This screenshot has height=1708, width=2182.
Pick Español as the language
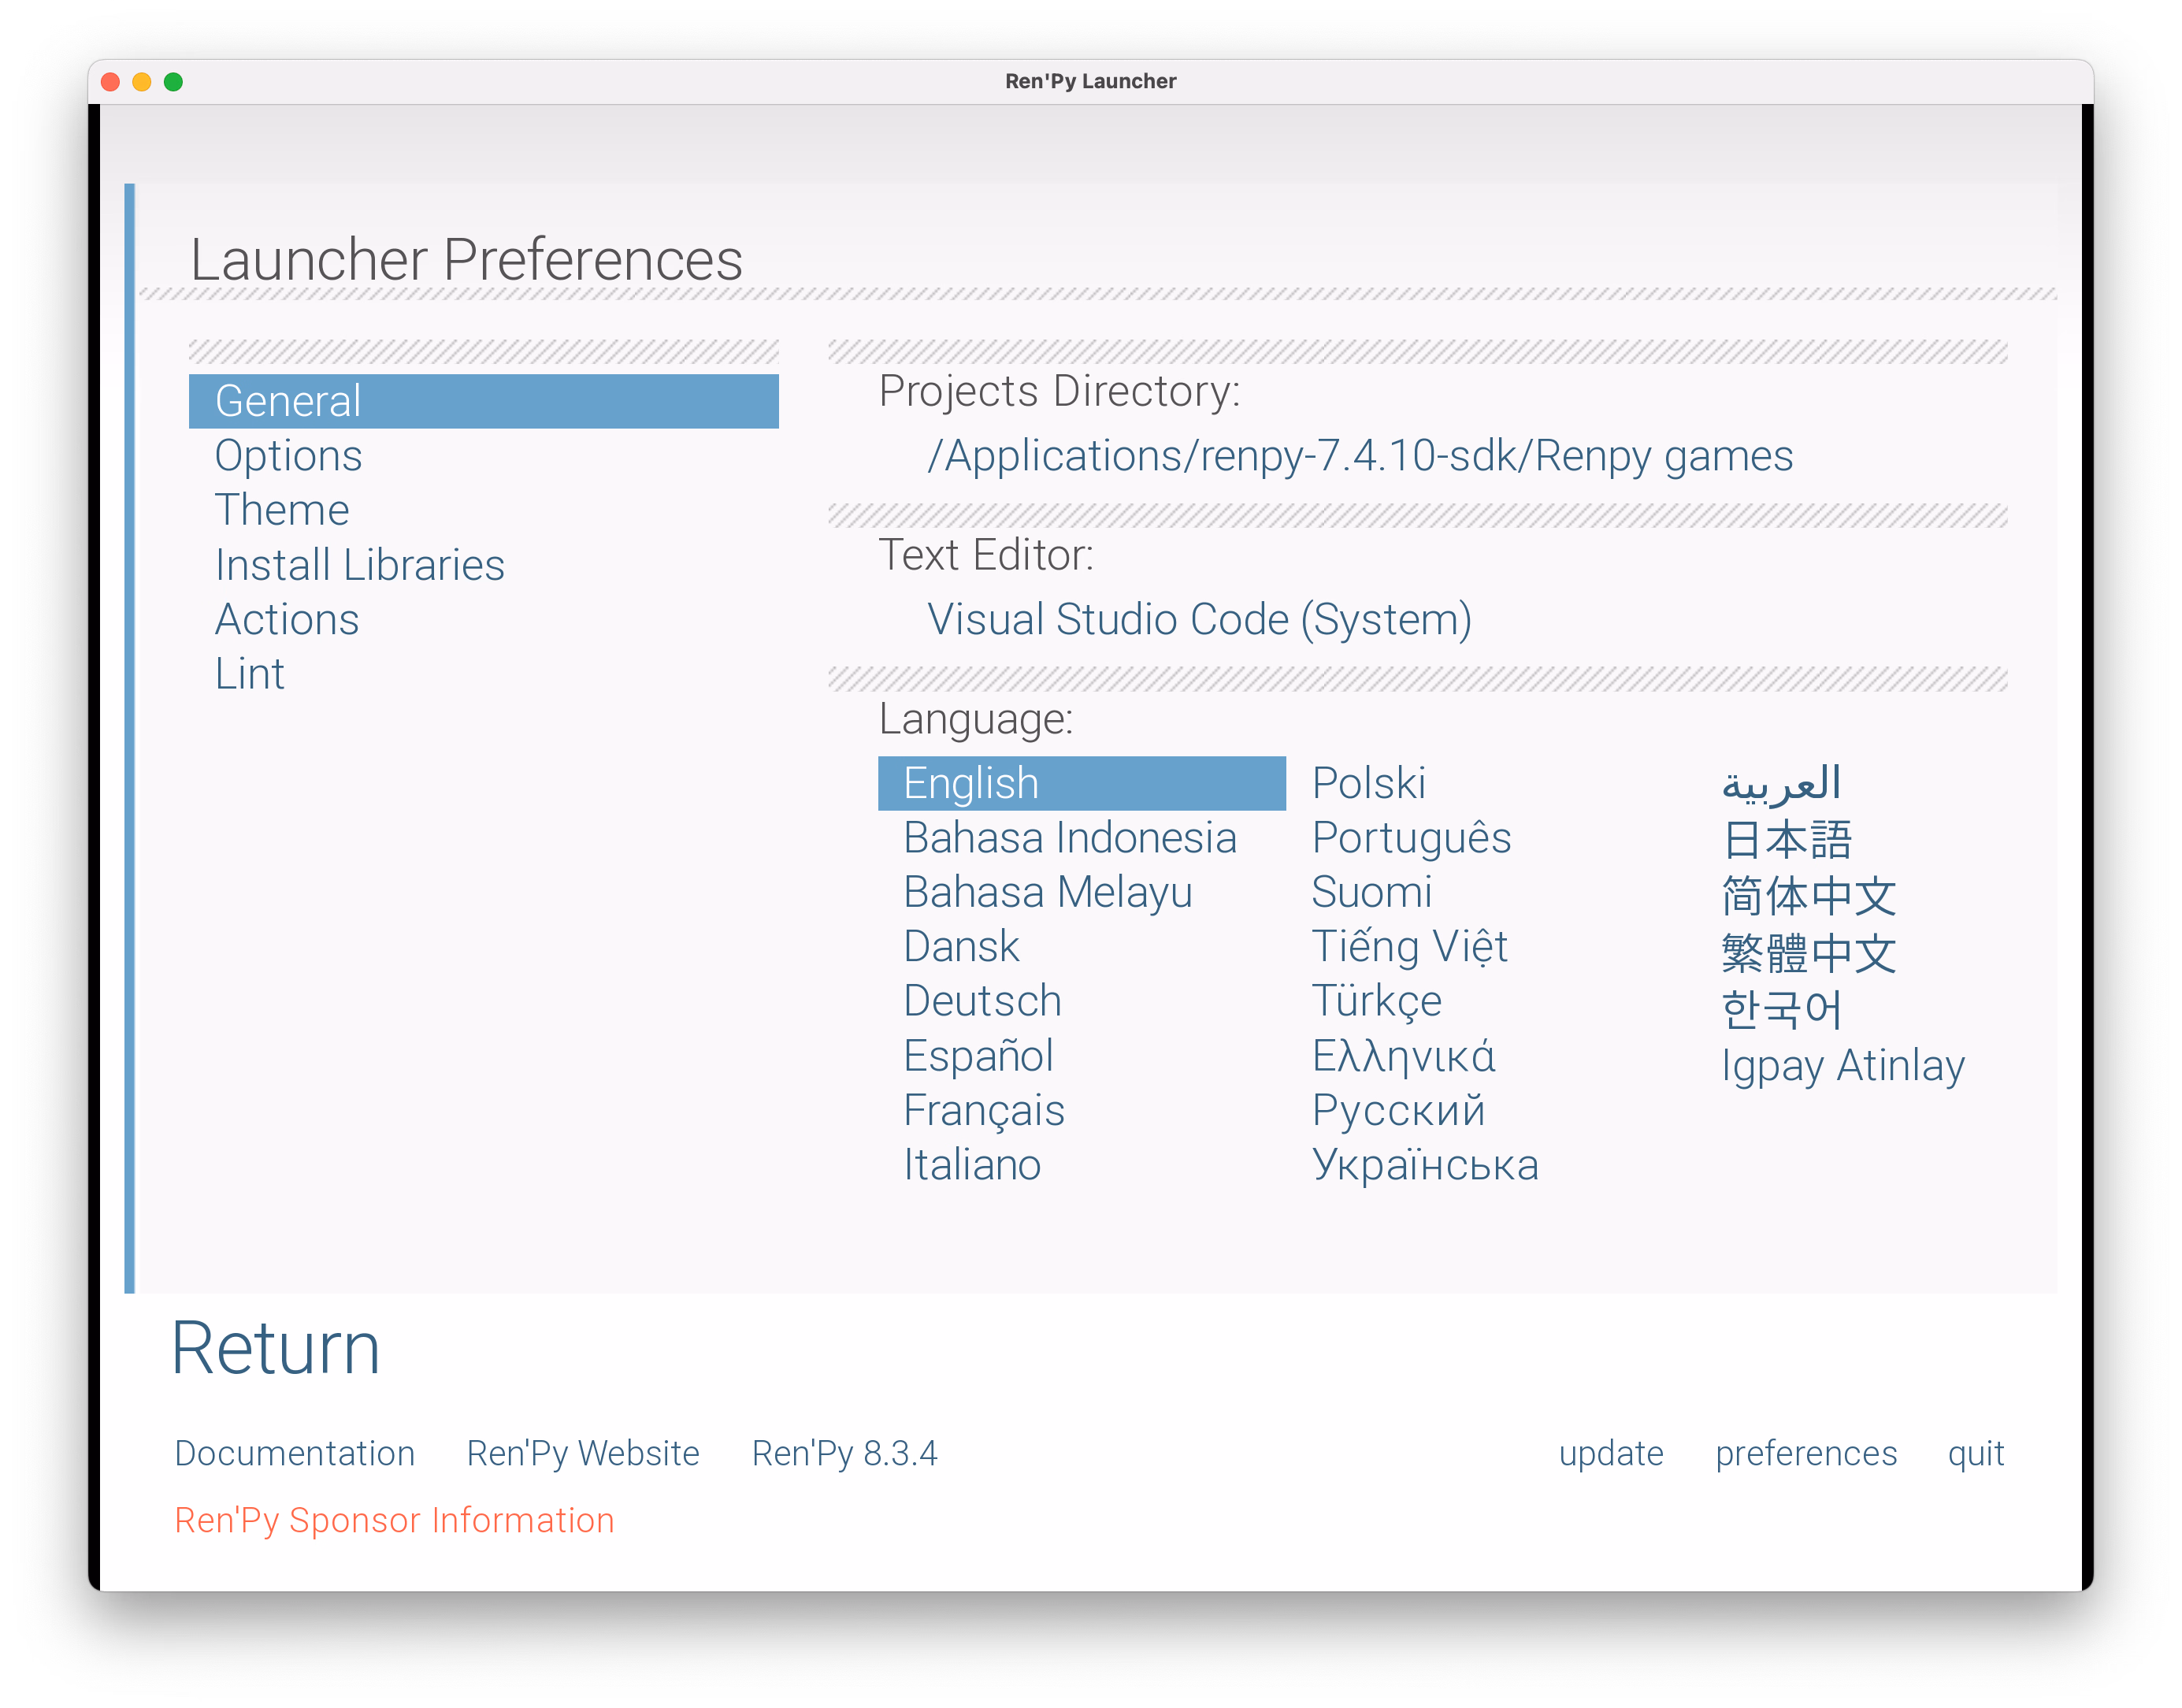click(x=978, y=1056)
